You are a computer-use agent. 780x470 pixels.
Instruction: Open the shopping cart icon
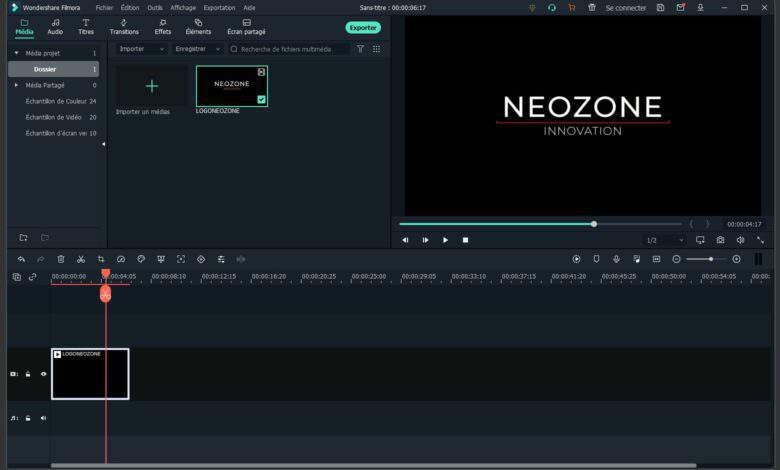point(572,7)
